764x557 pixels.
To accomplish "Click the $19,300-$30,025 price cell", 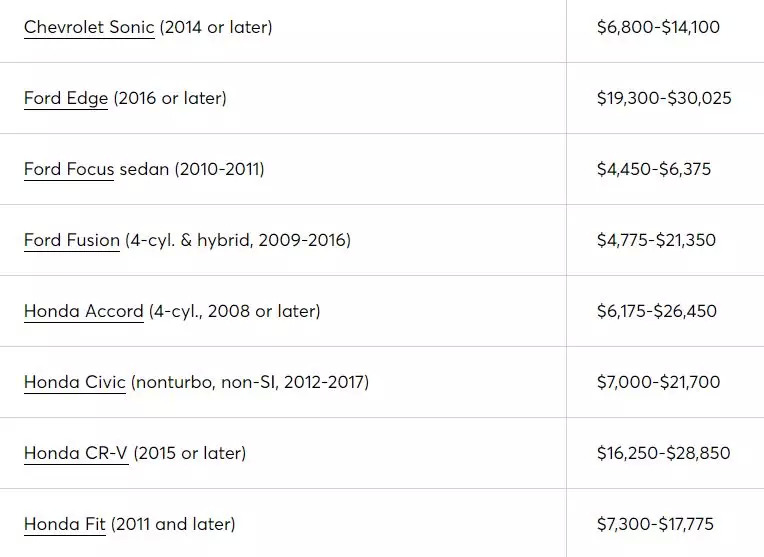I will (664, 98).
